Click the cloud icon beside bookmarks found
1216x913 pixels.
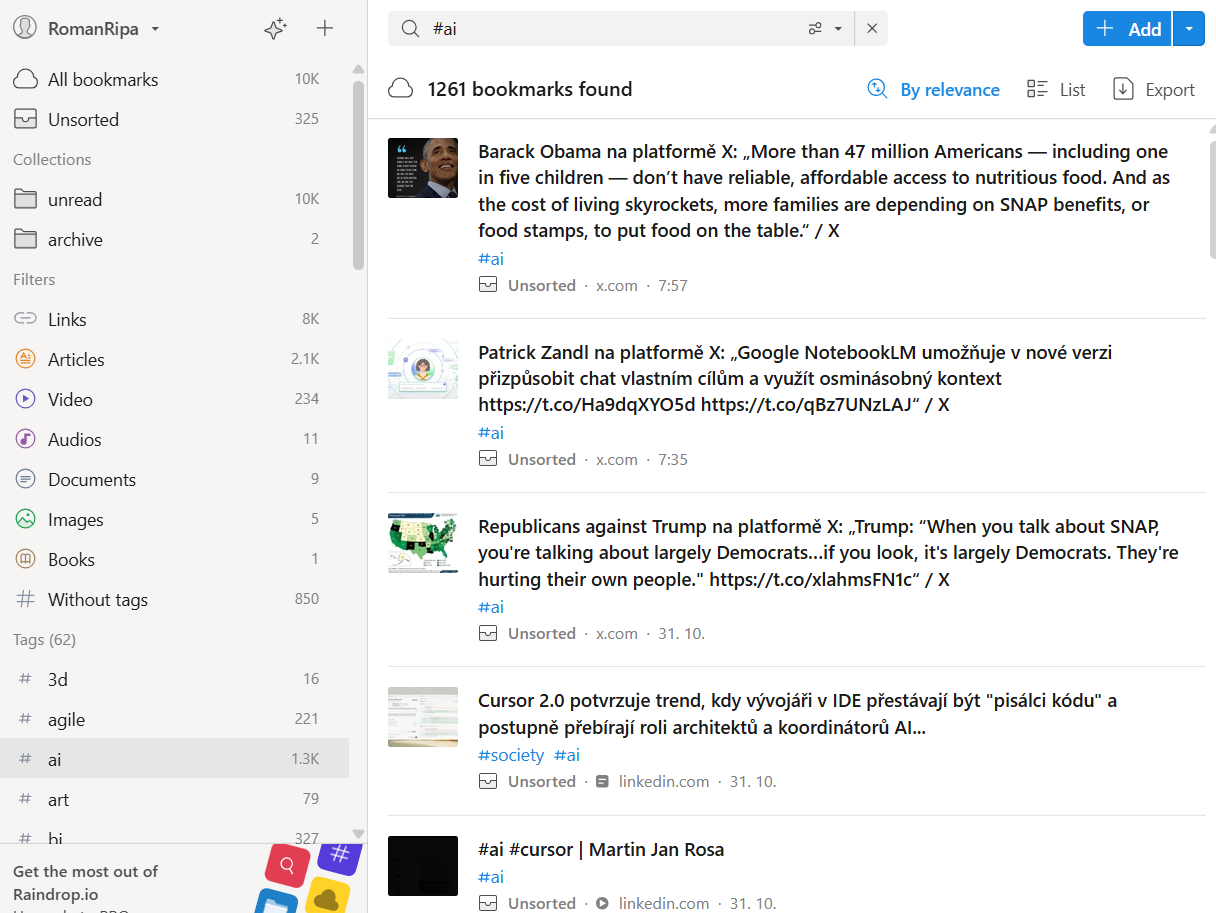pyautogui.click(x=401, y=89)
